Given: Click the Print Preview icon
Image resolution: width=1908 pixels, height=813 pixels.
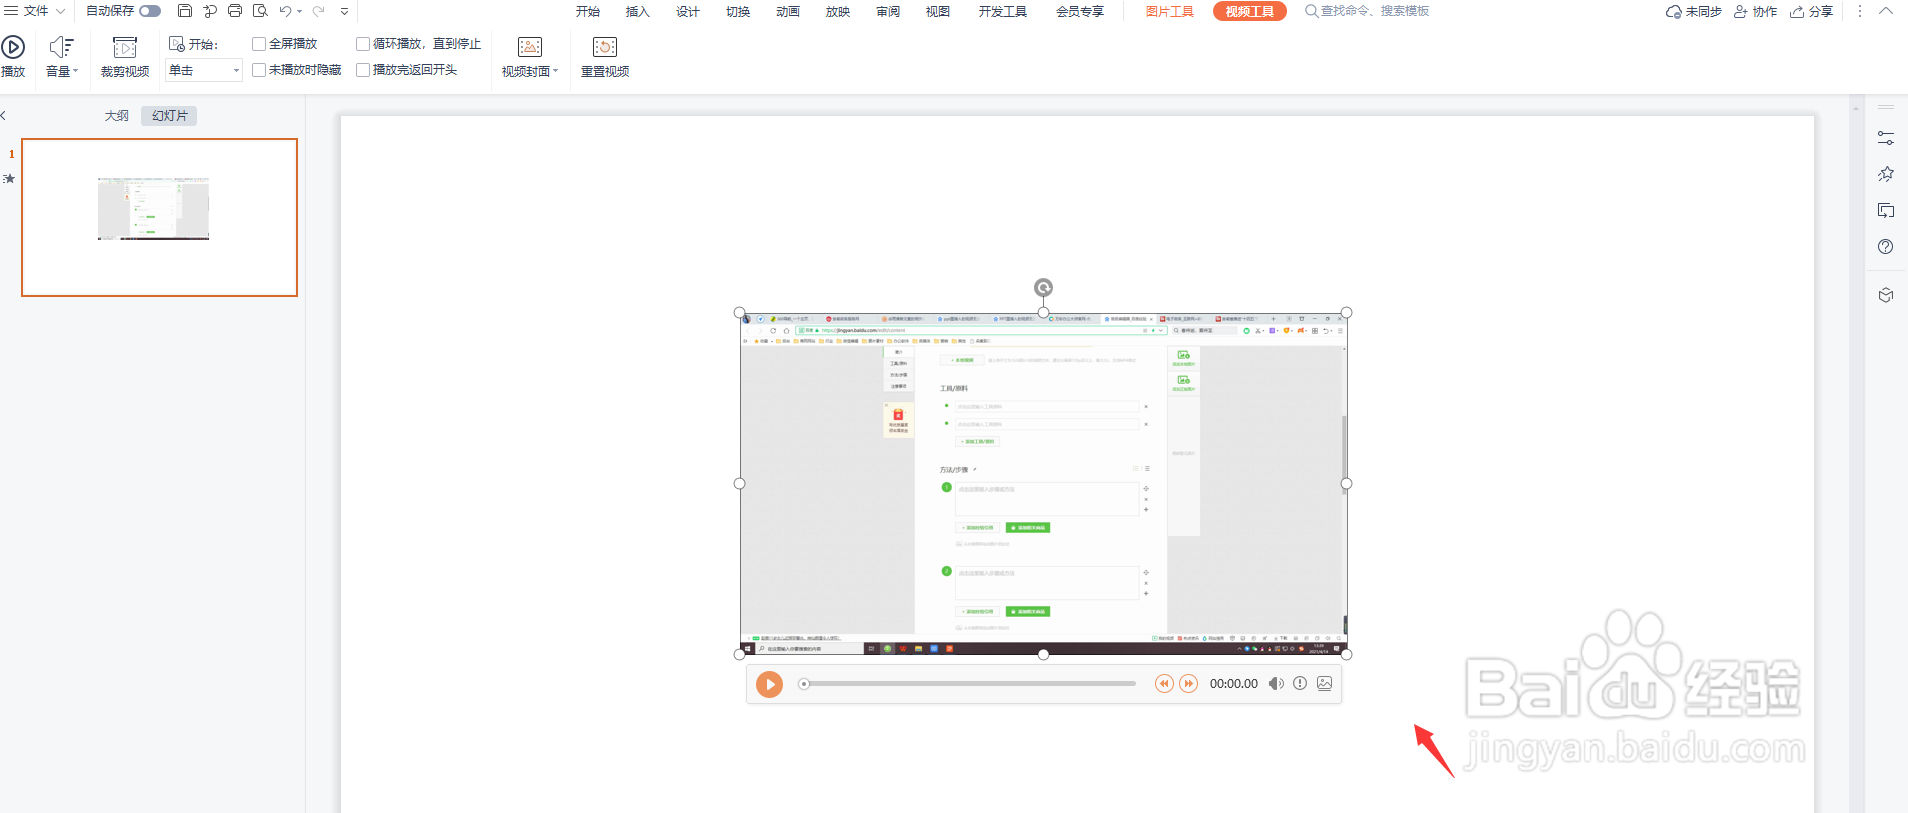Looking at the screenshot, I should 260,11.
